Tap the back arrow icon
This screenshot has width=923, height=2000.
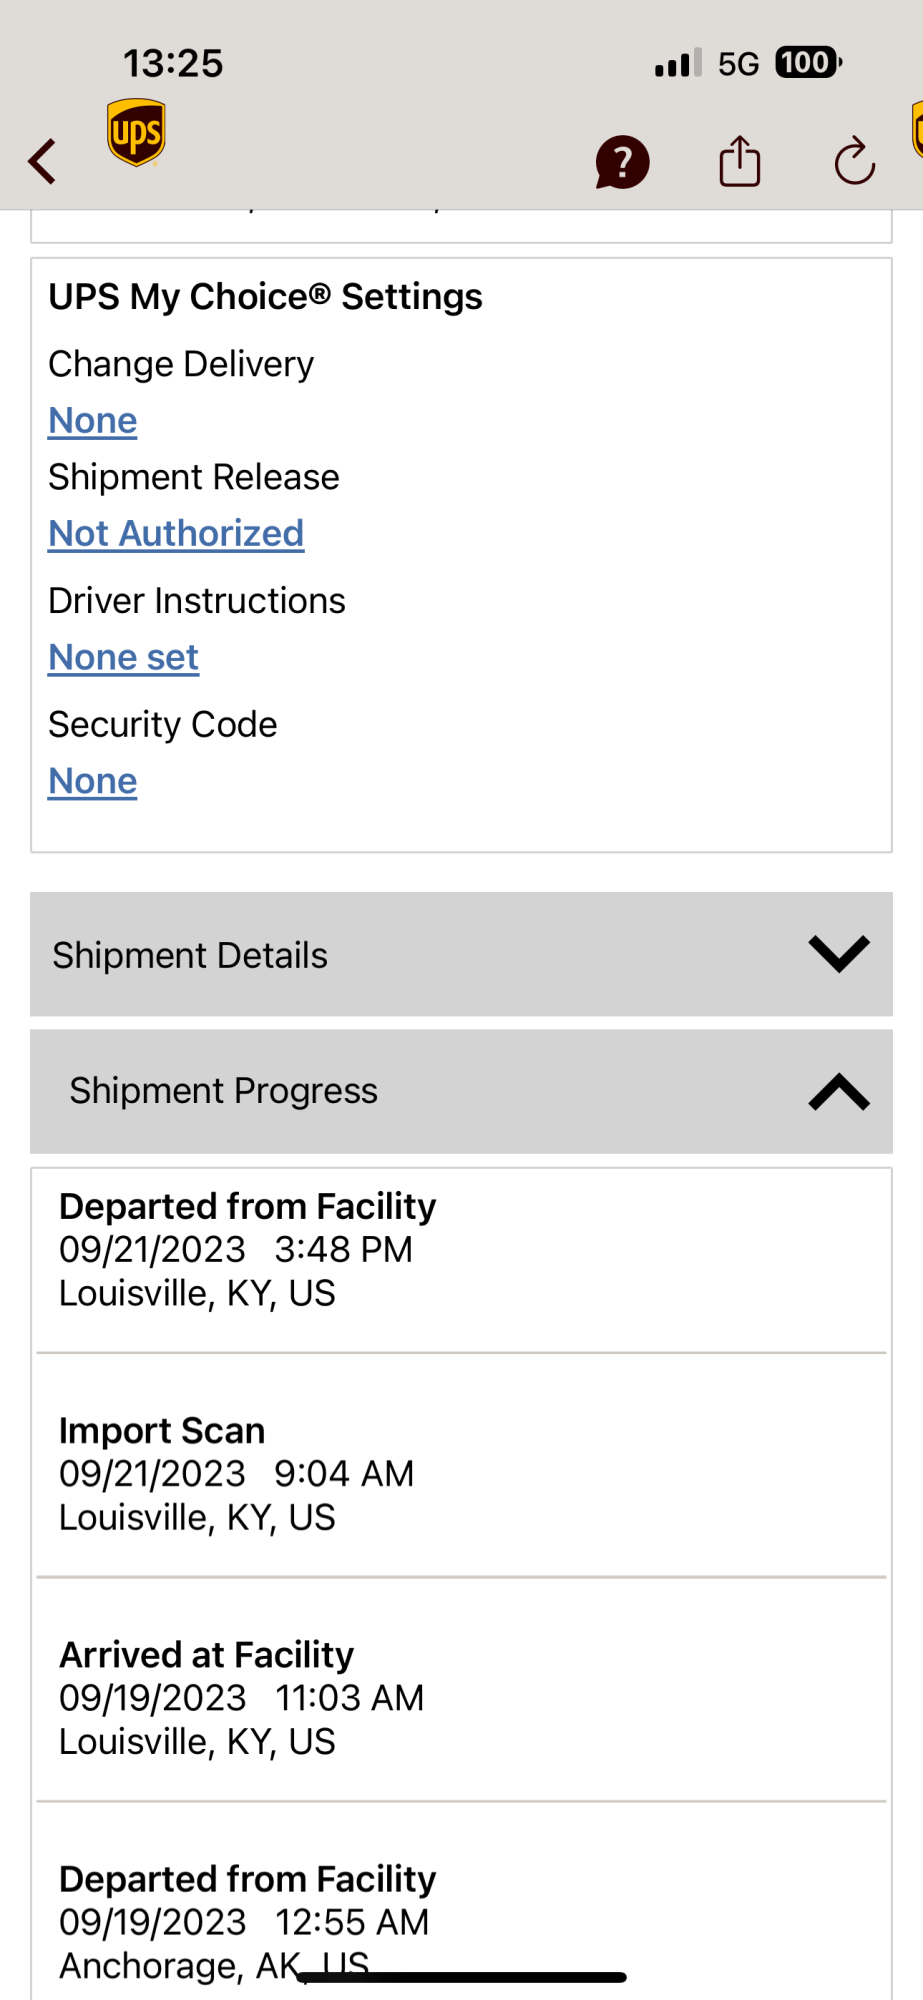coord(42,161)
